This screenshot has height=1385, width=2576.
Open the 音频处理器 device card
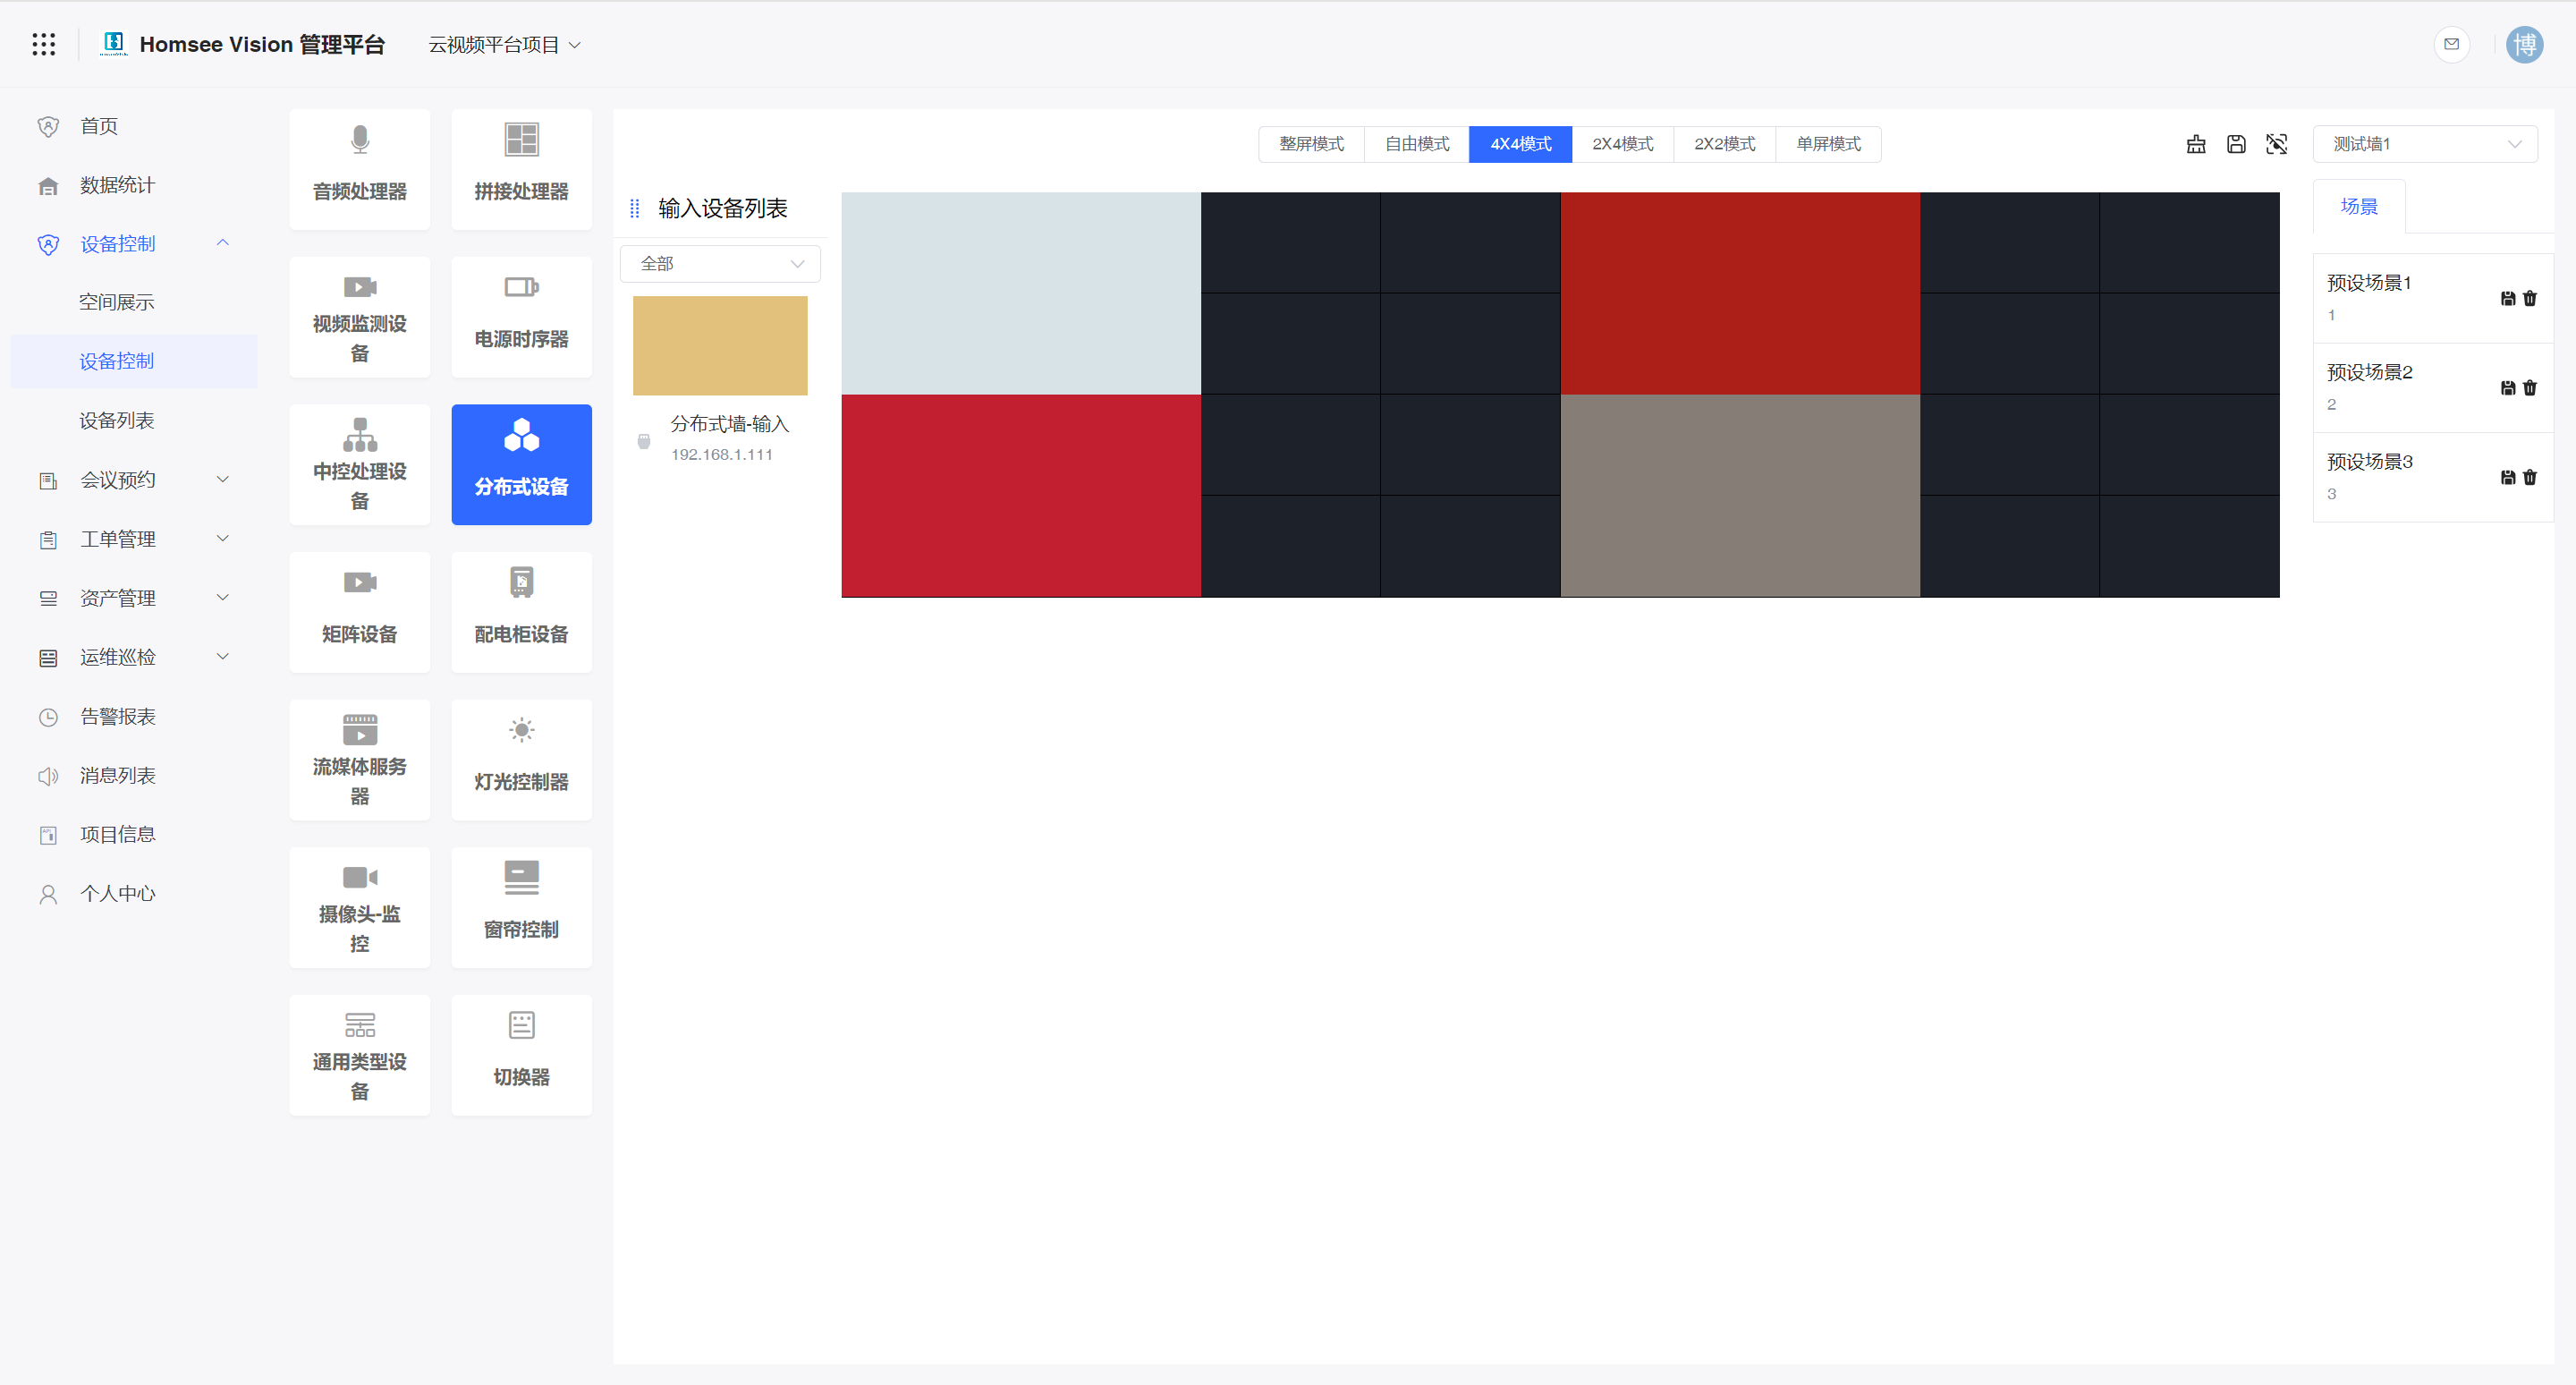(360, 169)
